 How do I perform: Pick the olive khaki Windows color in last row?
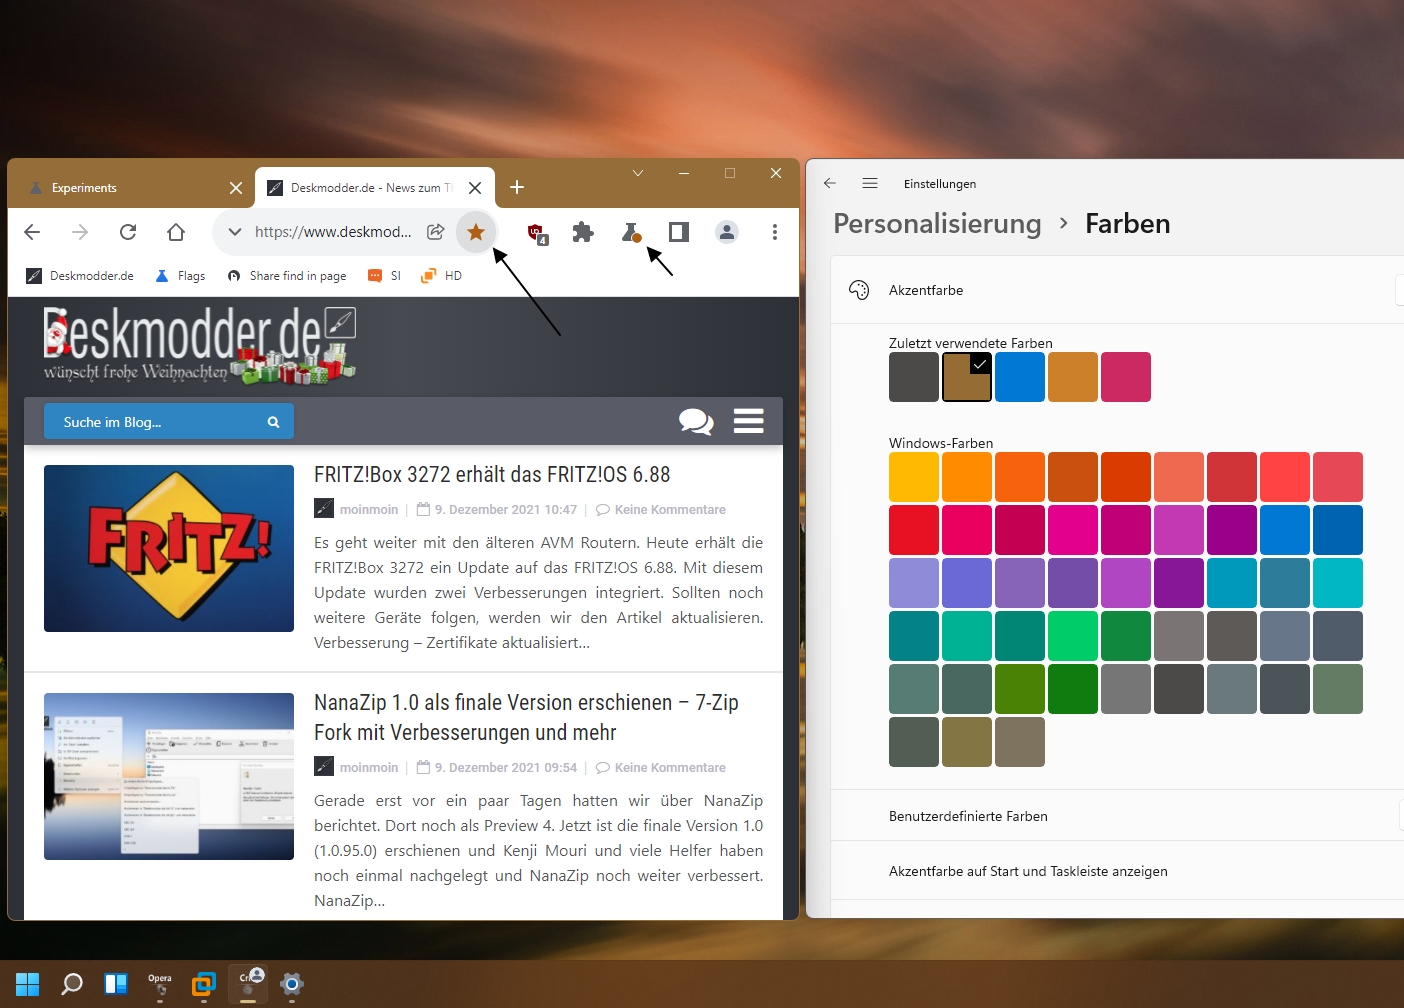(x=967, y=742)
